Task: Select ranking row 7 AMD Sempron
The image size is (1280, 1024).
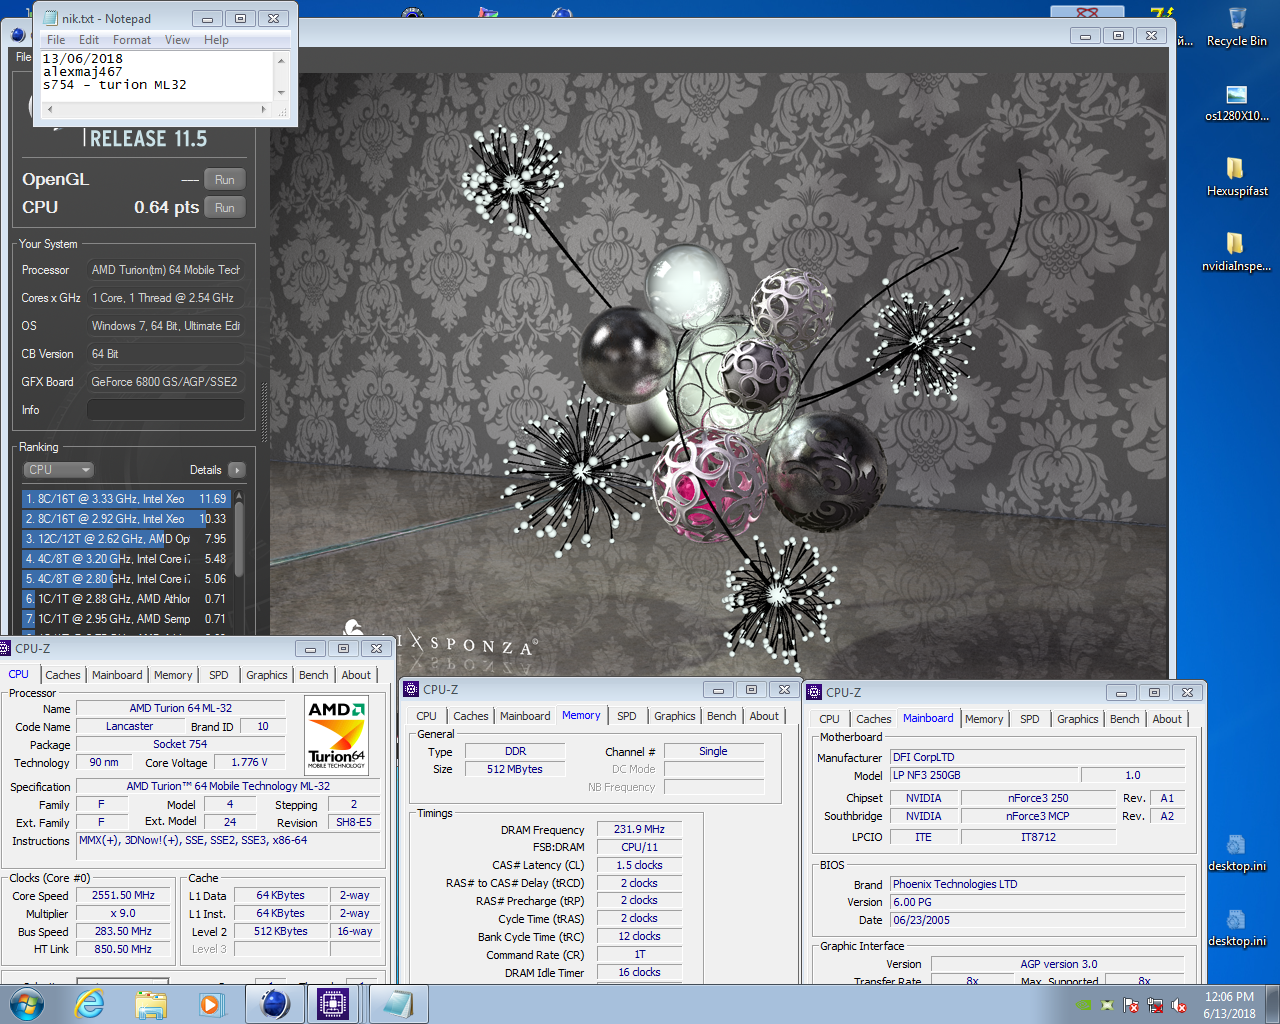Action: (x=127, y=618)
